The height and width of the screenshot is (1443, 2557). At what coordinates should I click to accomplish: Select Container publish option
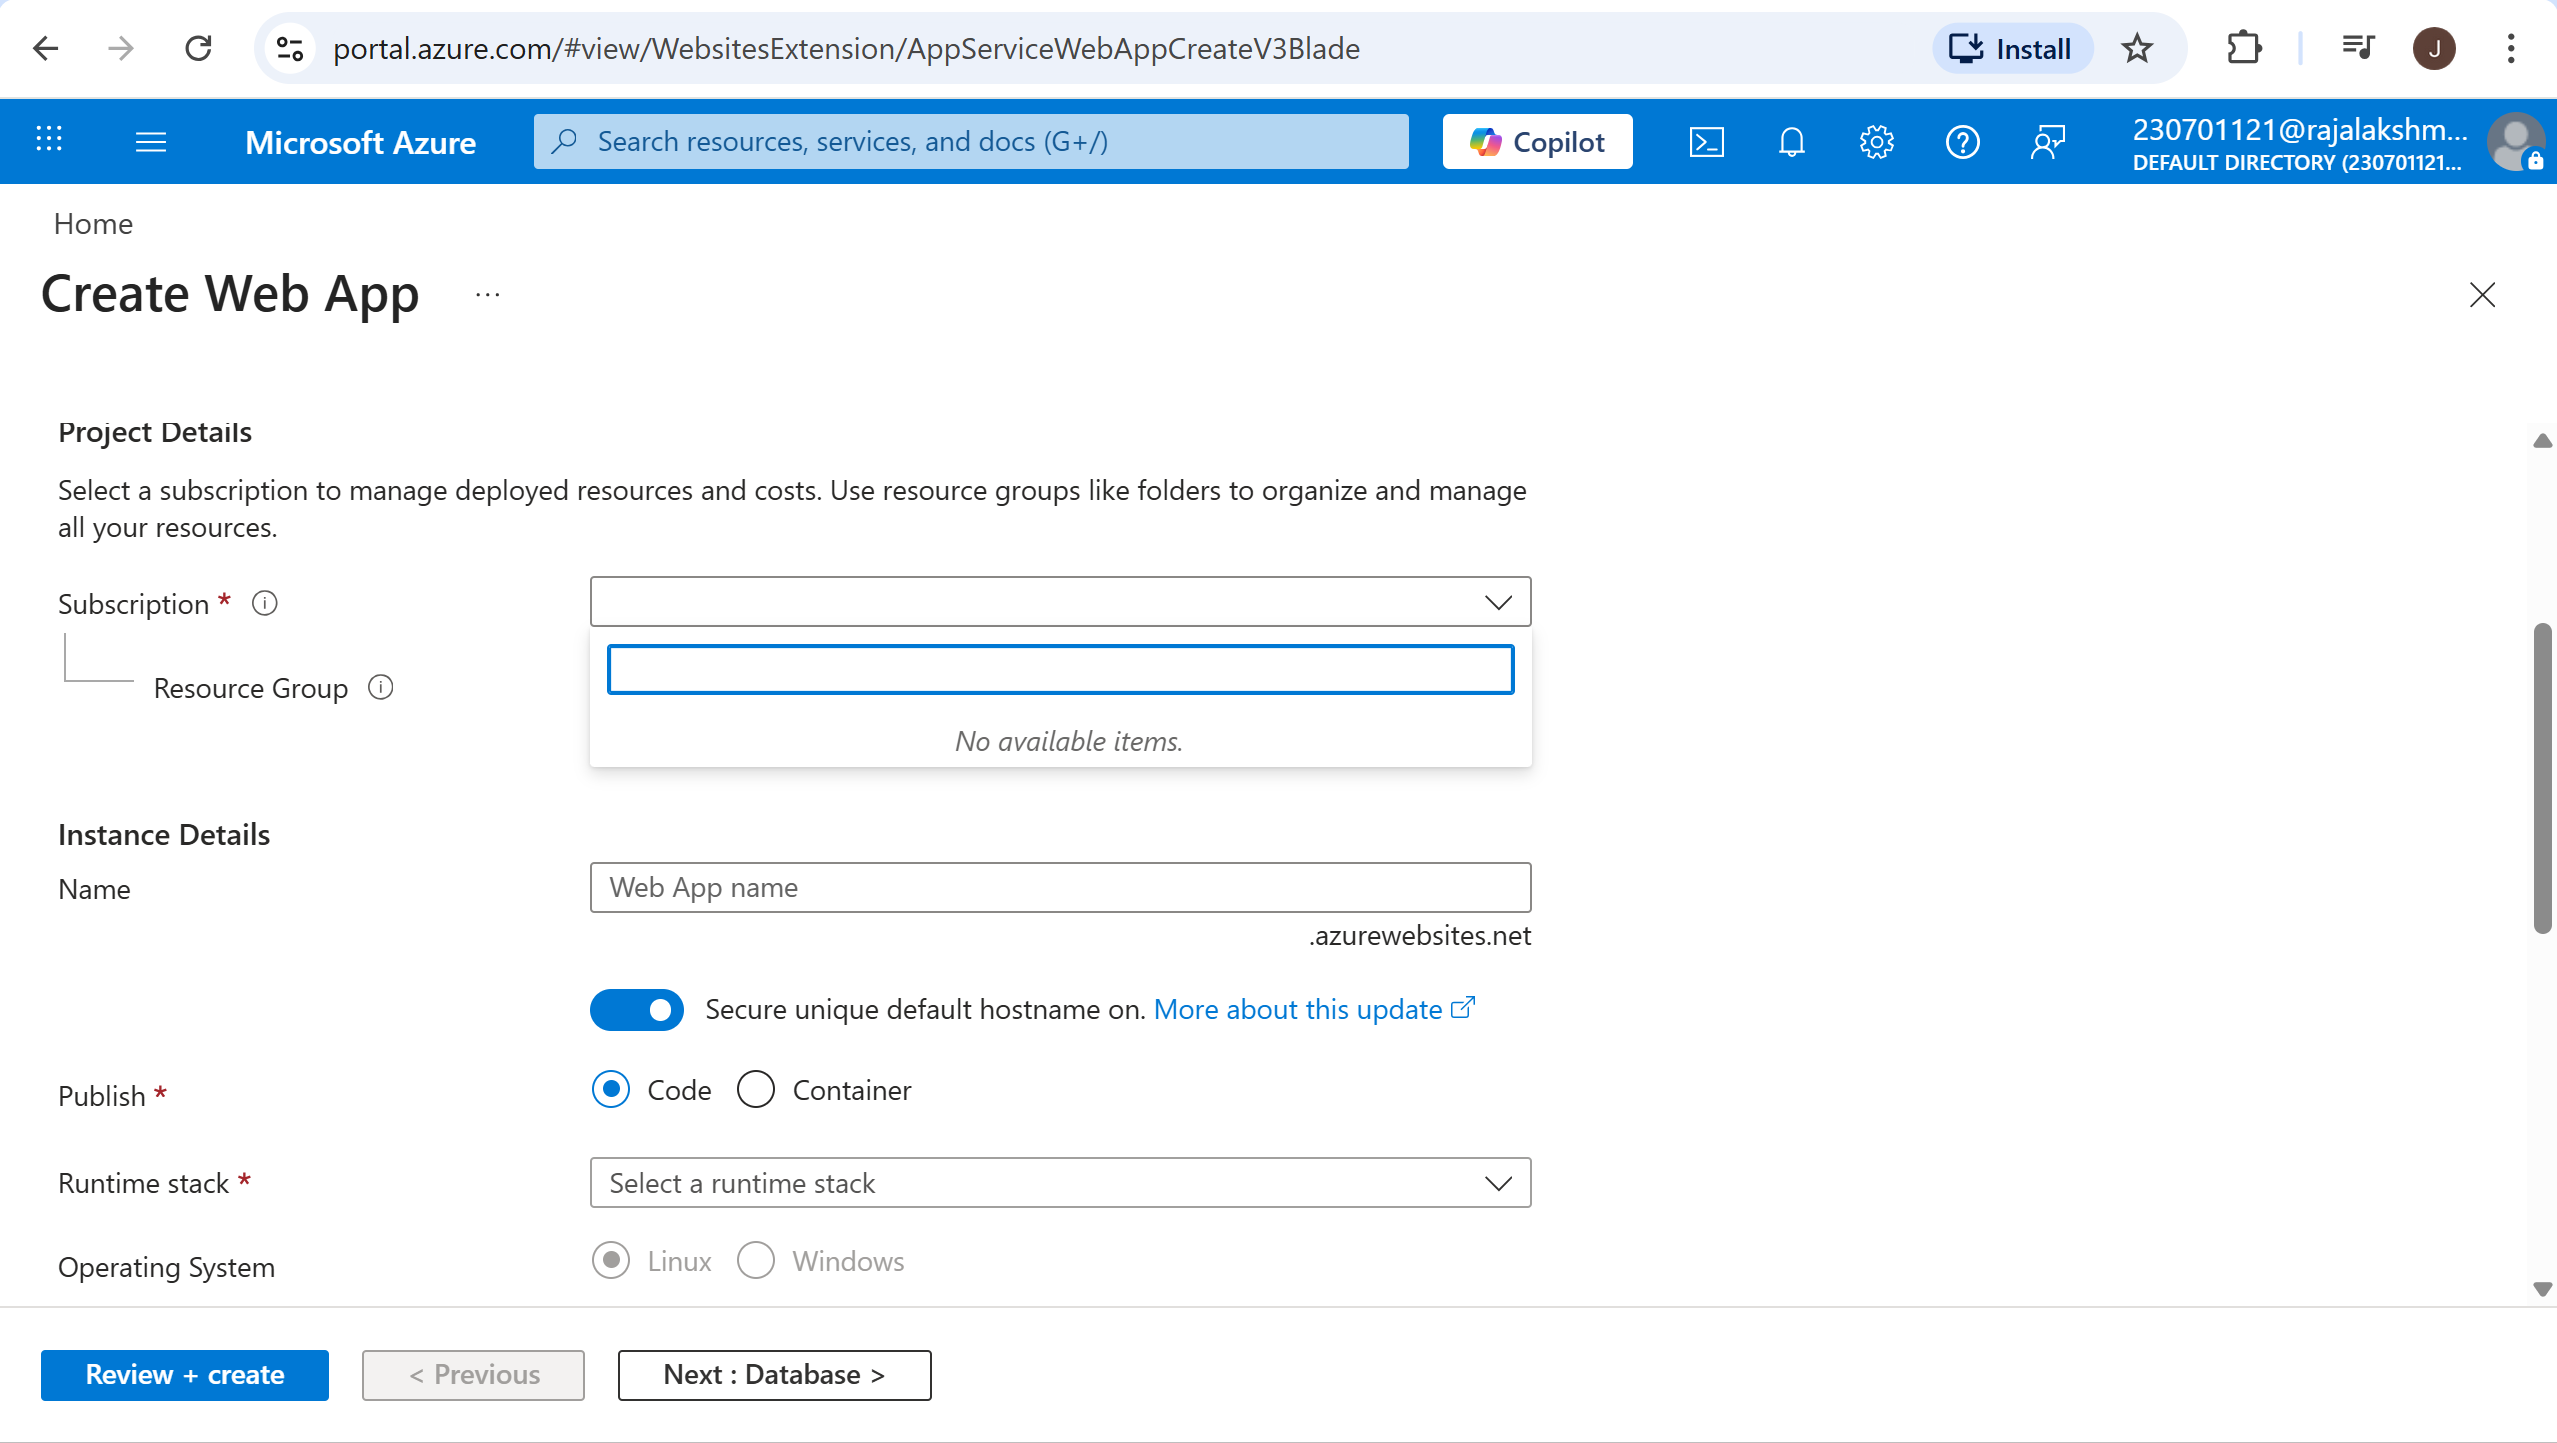(756, 1090)
